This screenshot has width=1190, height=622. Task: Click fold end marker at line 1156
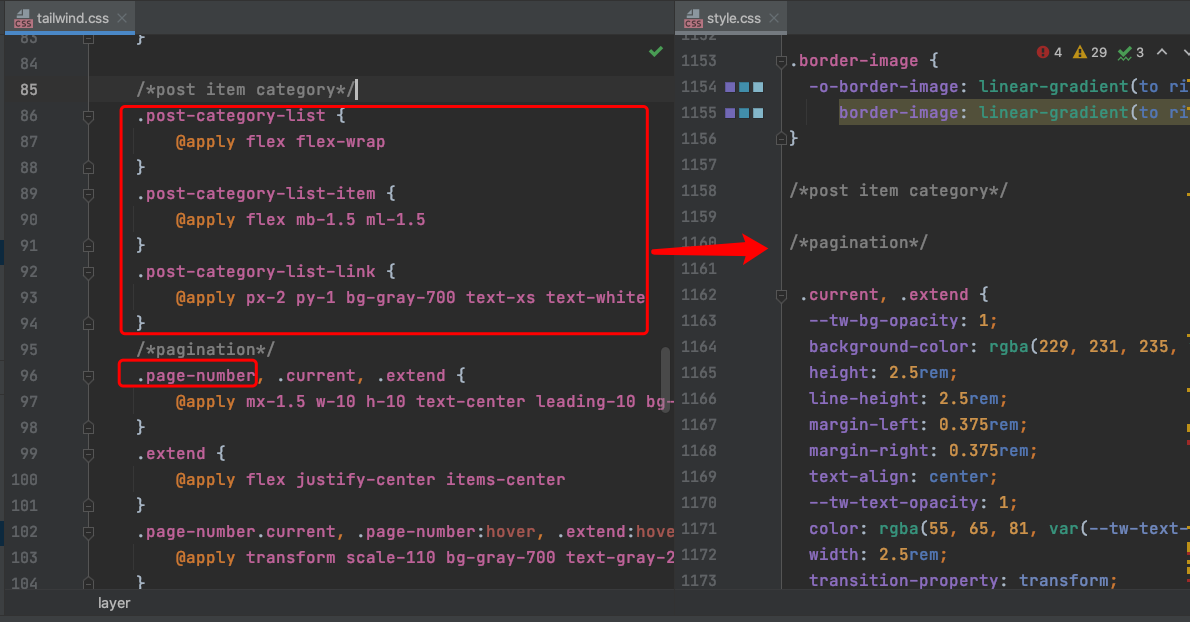pos(781,139)
